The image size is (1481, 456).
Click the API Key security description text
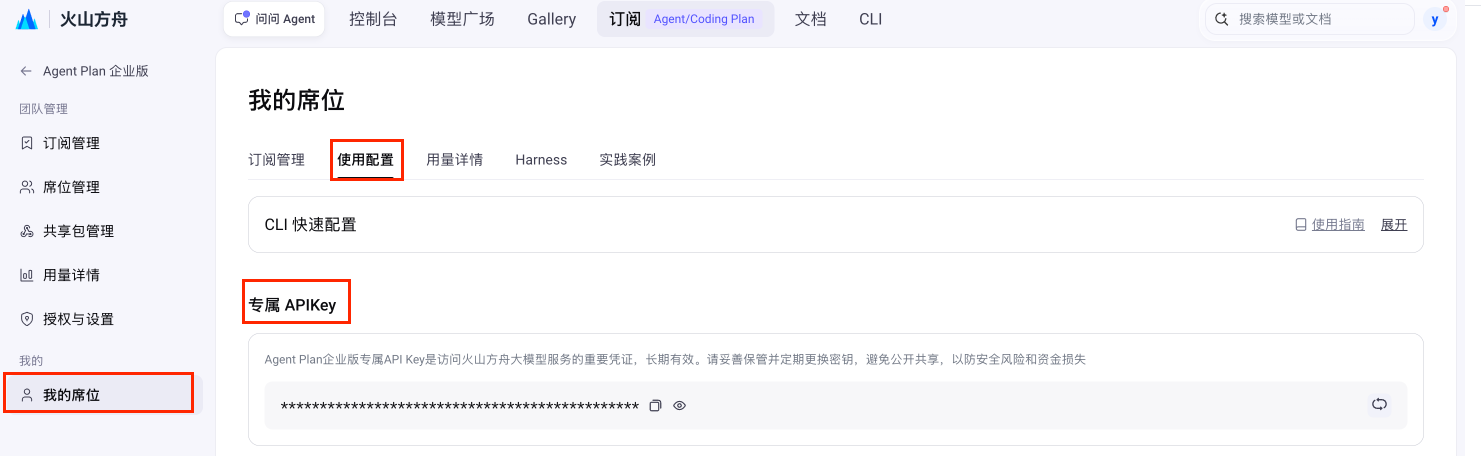(675, 359)
